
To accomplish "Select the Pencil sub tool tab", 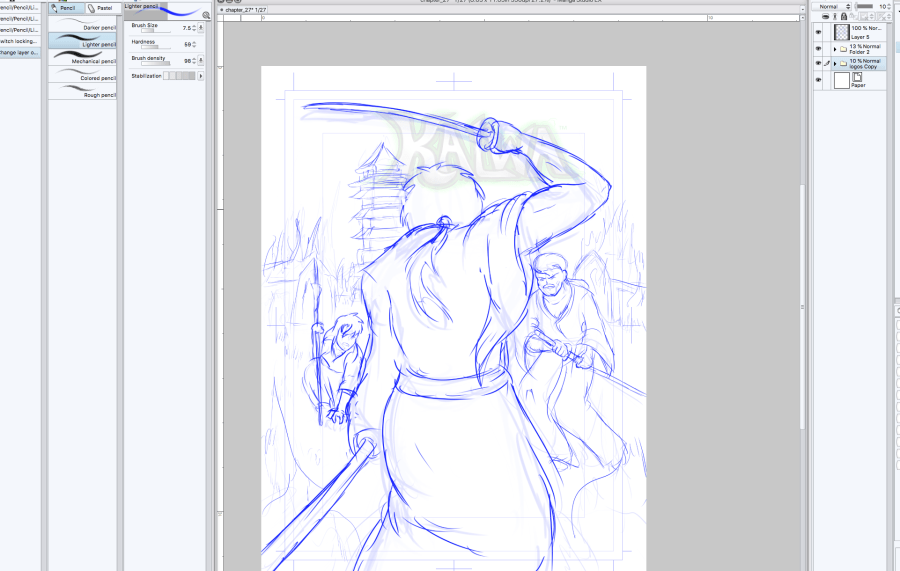I will (x=65, y=7).
